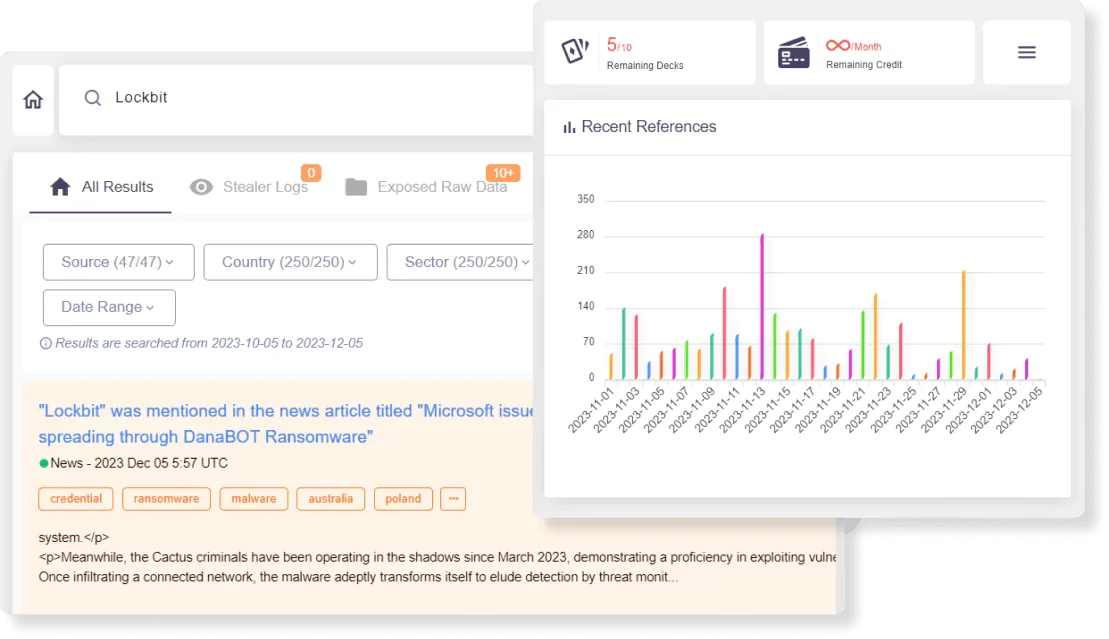Expand the Sector (250/250) dropdown

[460, 263]
